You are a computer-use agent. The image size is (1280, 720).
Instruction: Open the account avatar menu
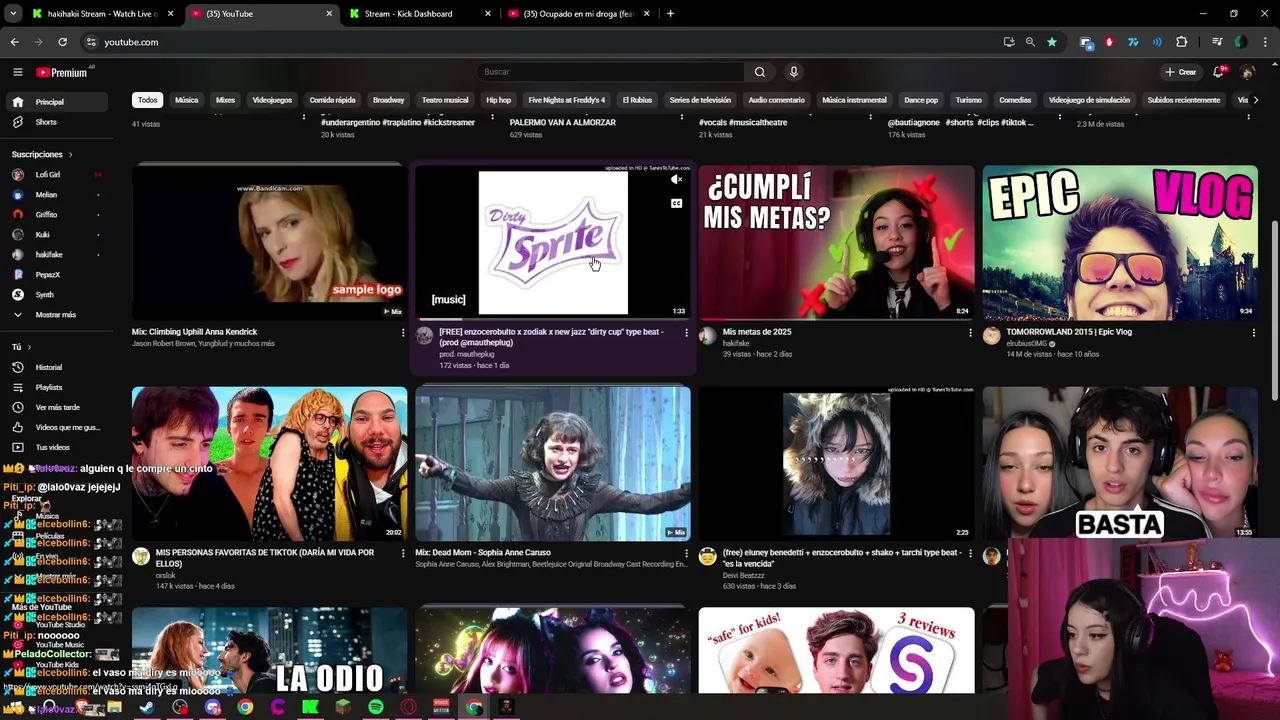click(x=1247, y=72)
